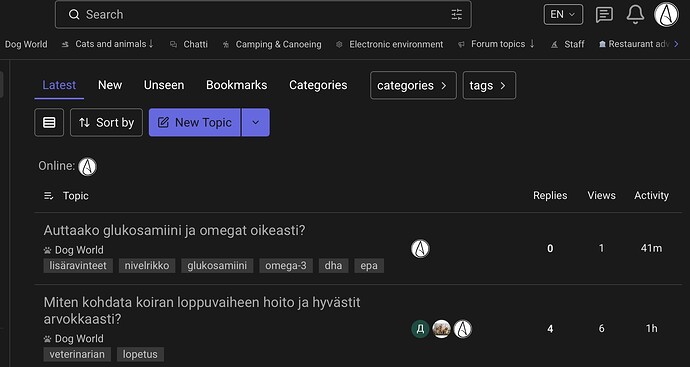Screen dimensions: 690x367
Task: Switch to New tab
Action: pyautogui.click(x=110, y=85)
